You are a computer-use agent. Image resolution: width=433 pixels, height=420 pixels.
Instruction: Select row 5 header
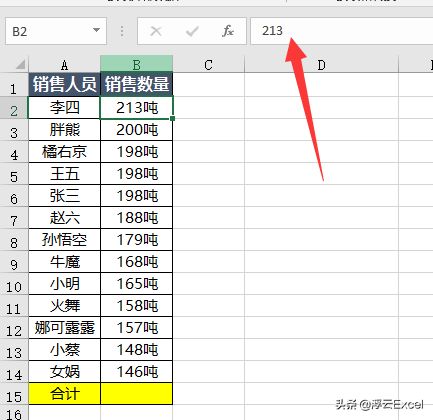14,174
